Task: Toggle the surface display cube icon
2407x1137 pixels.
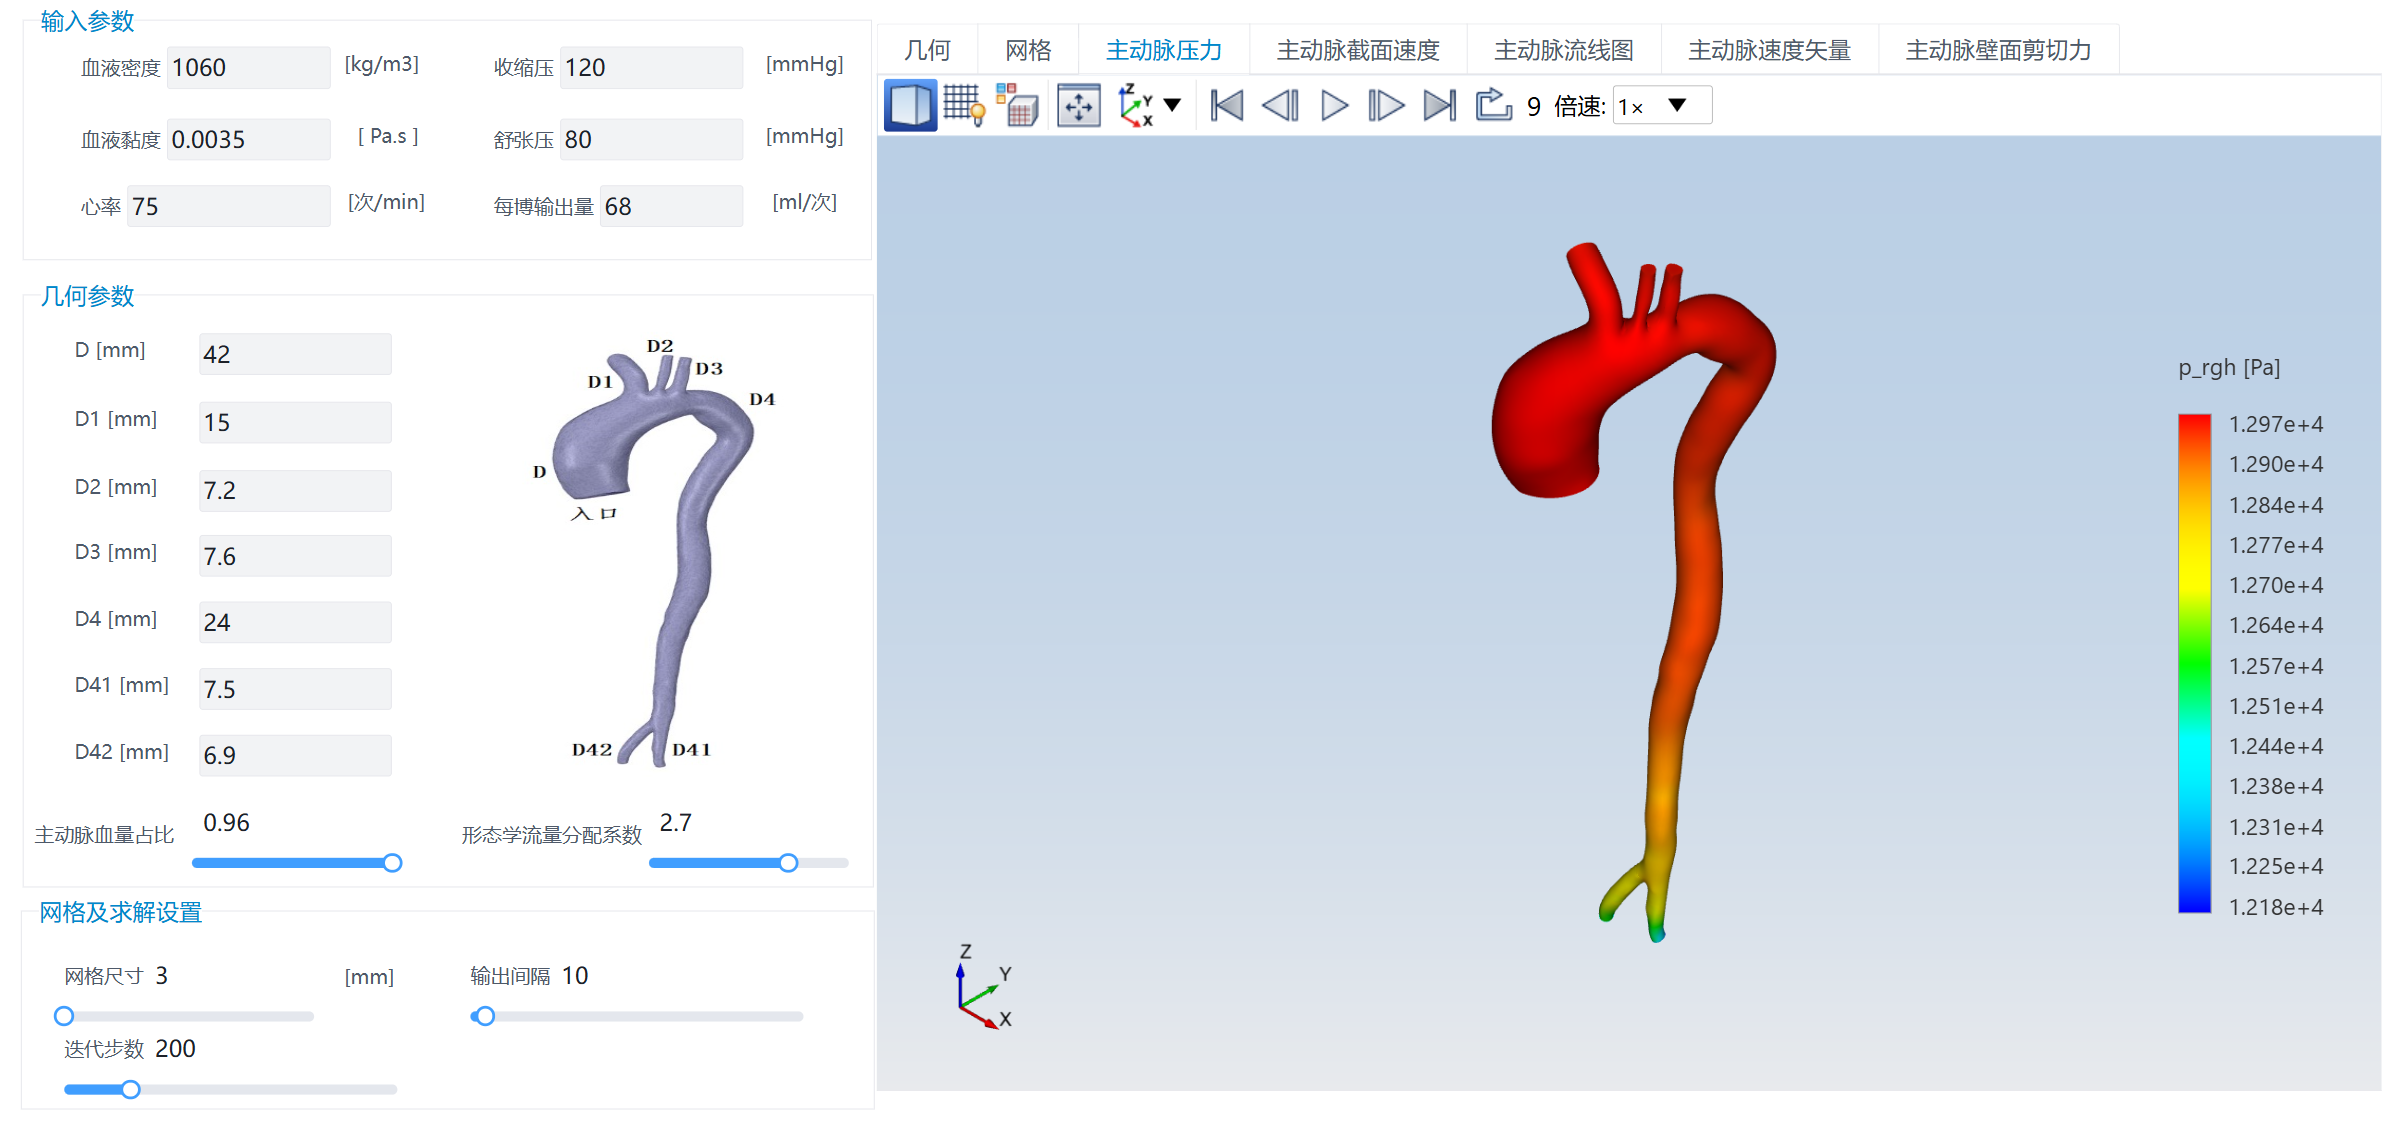Action: (x=910, y=105)
